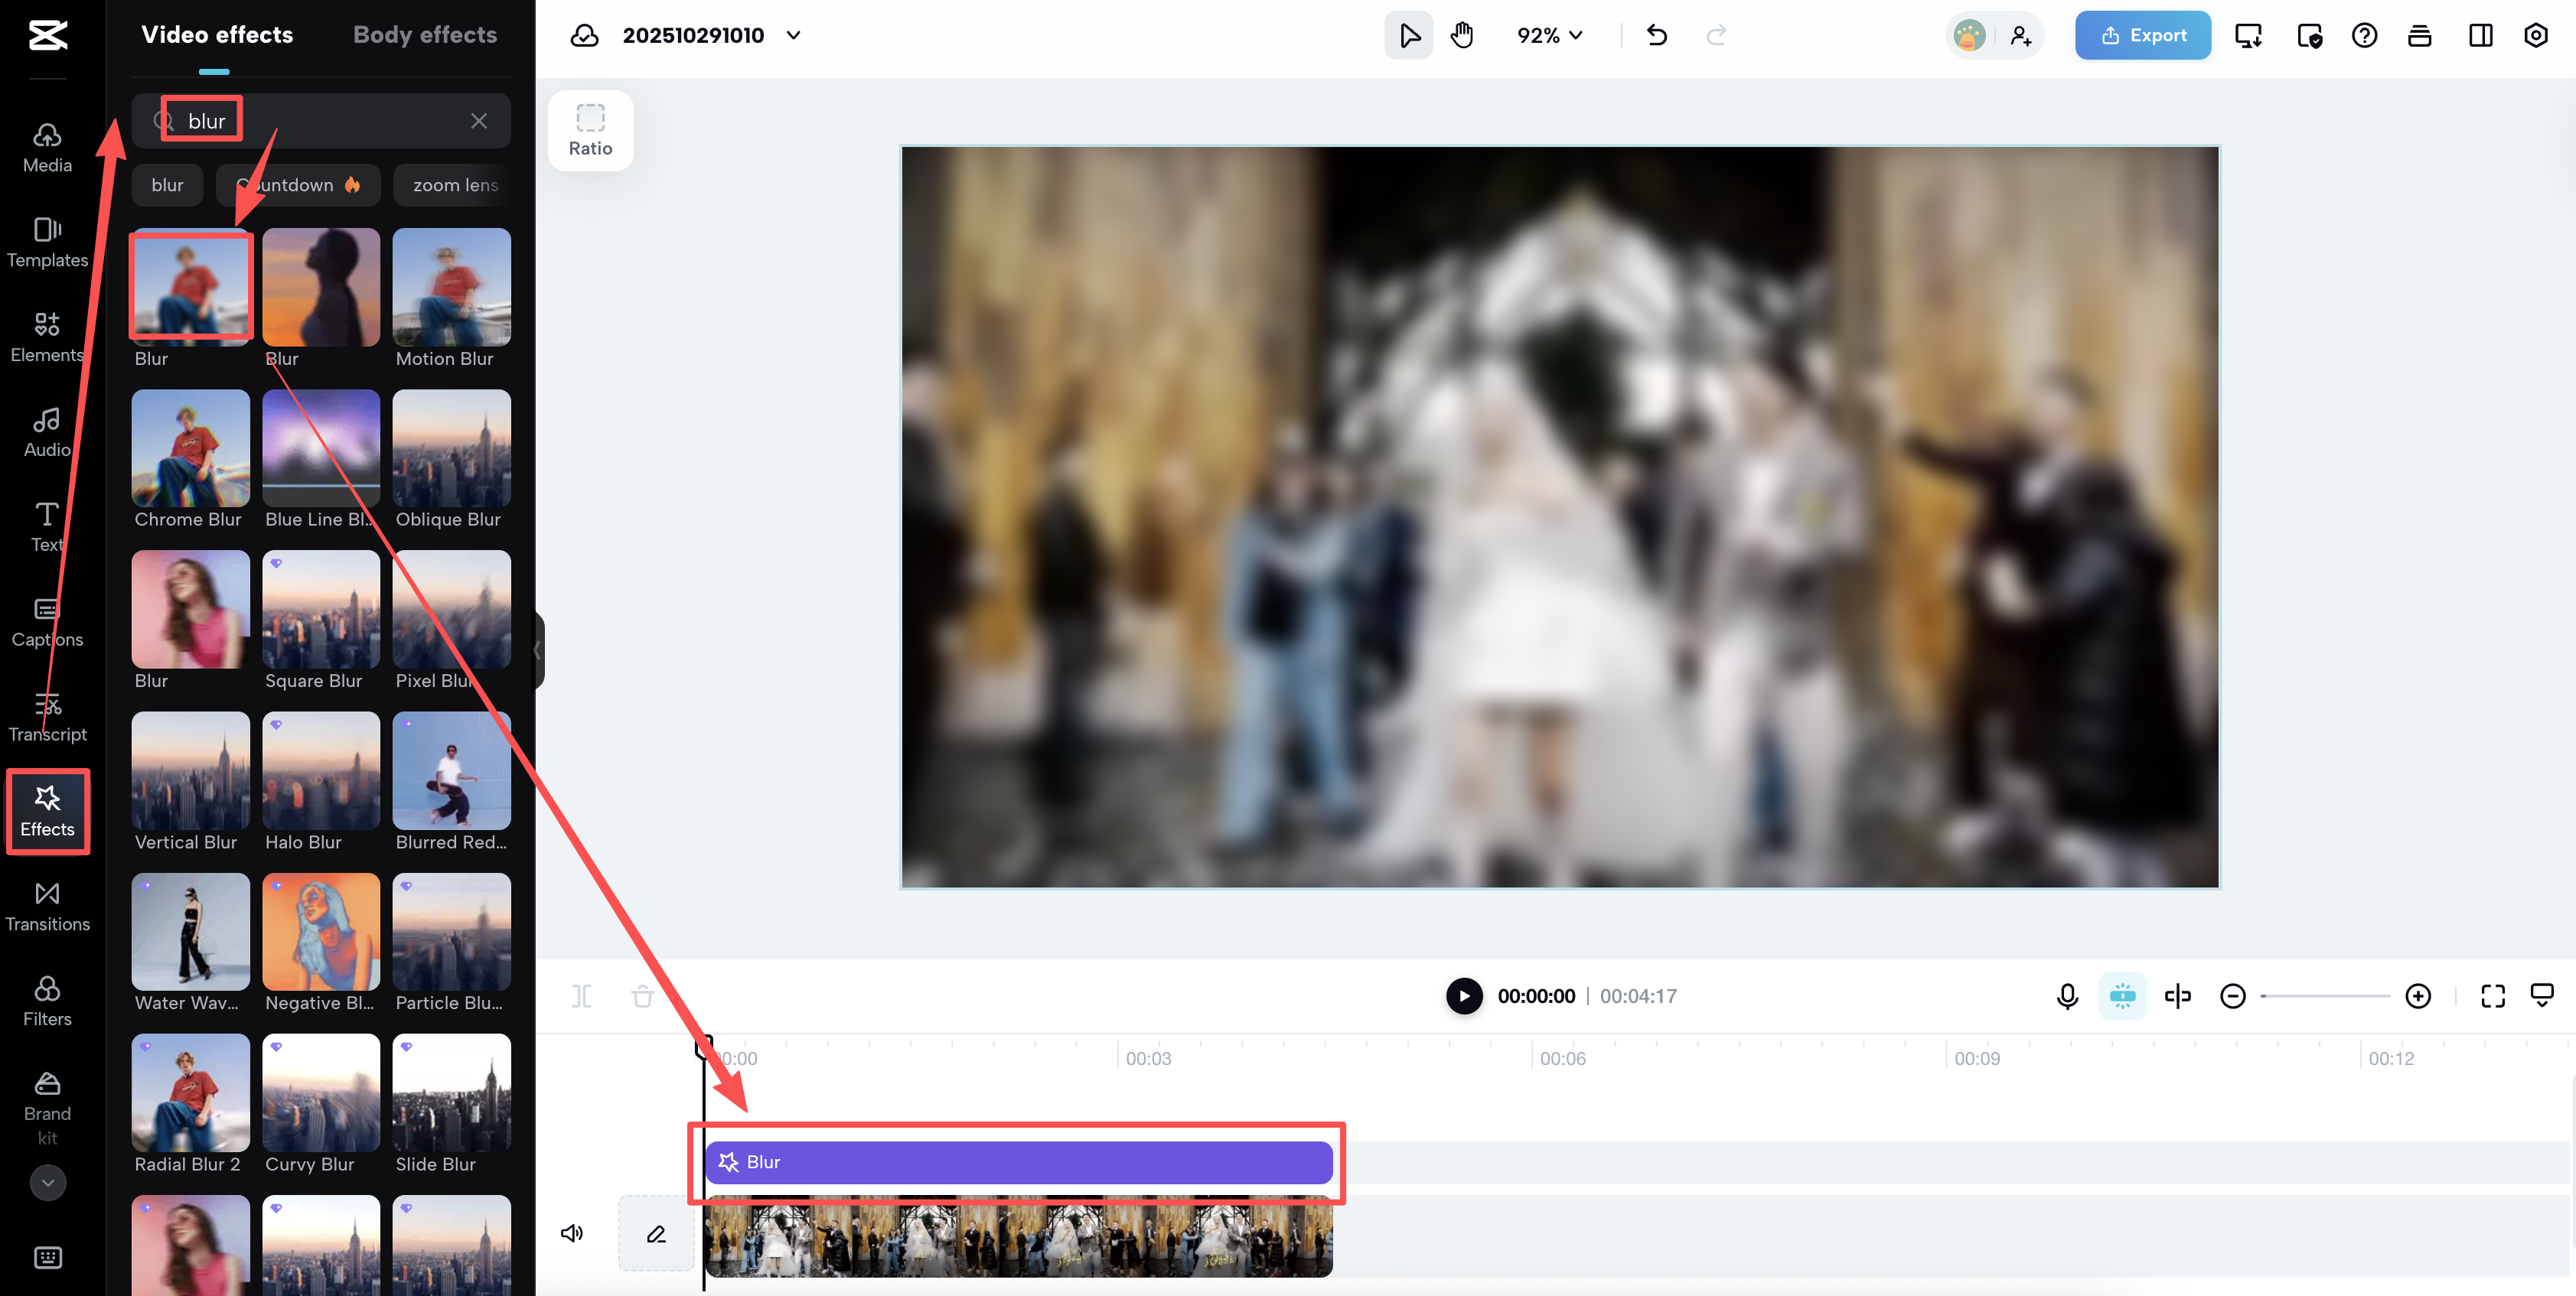Viewport: 2576px width, 1296px height.
Task: Click the Export button
Action: point(2142,35)
